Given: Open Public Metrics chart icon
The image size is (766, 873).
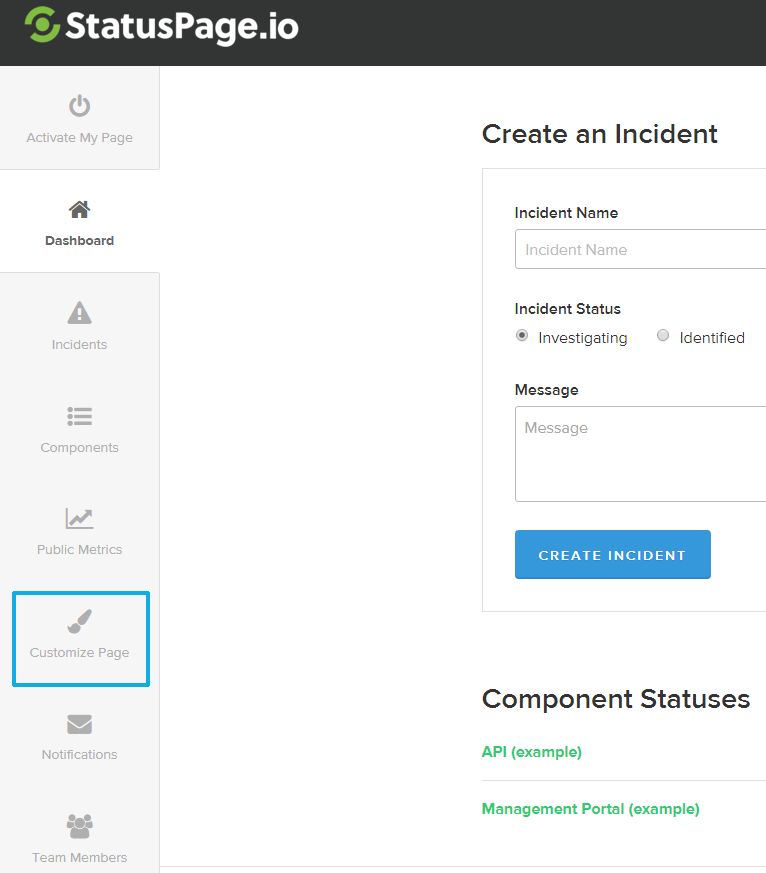Looking at the screenshot, I should pos(79,518).
